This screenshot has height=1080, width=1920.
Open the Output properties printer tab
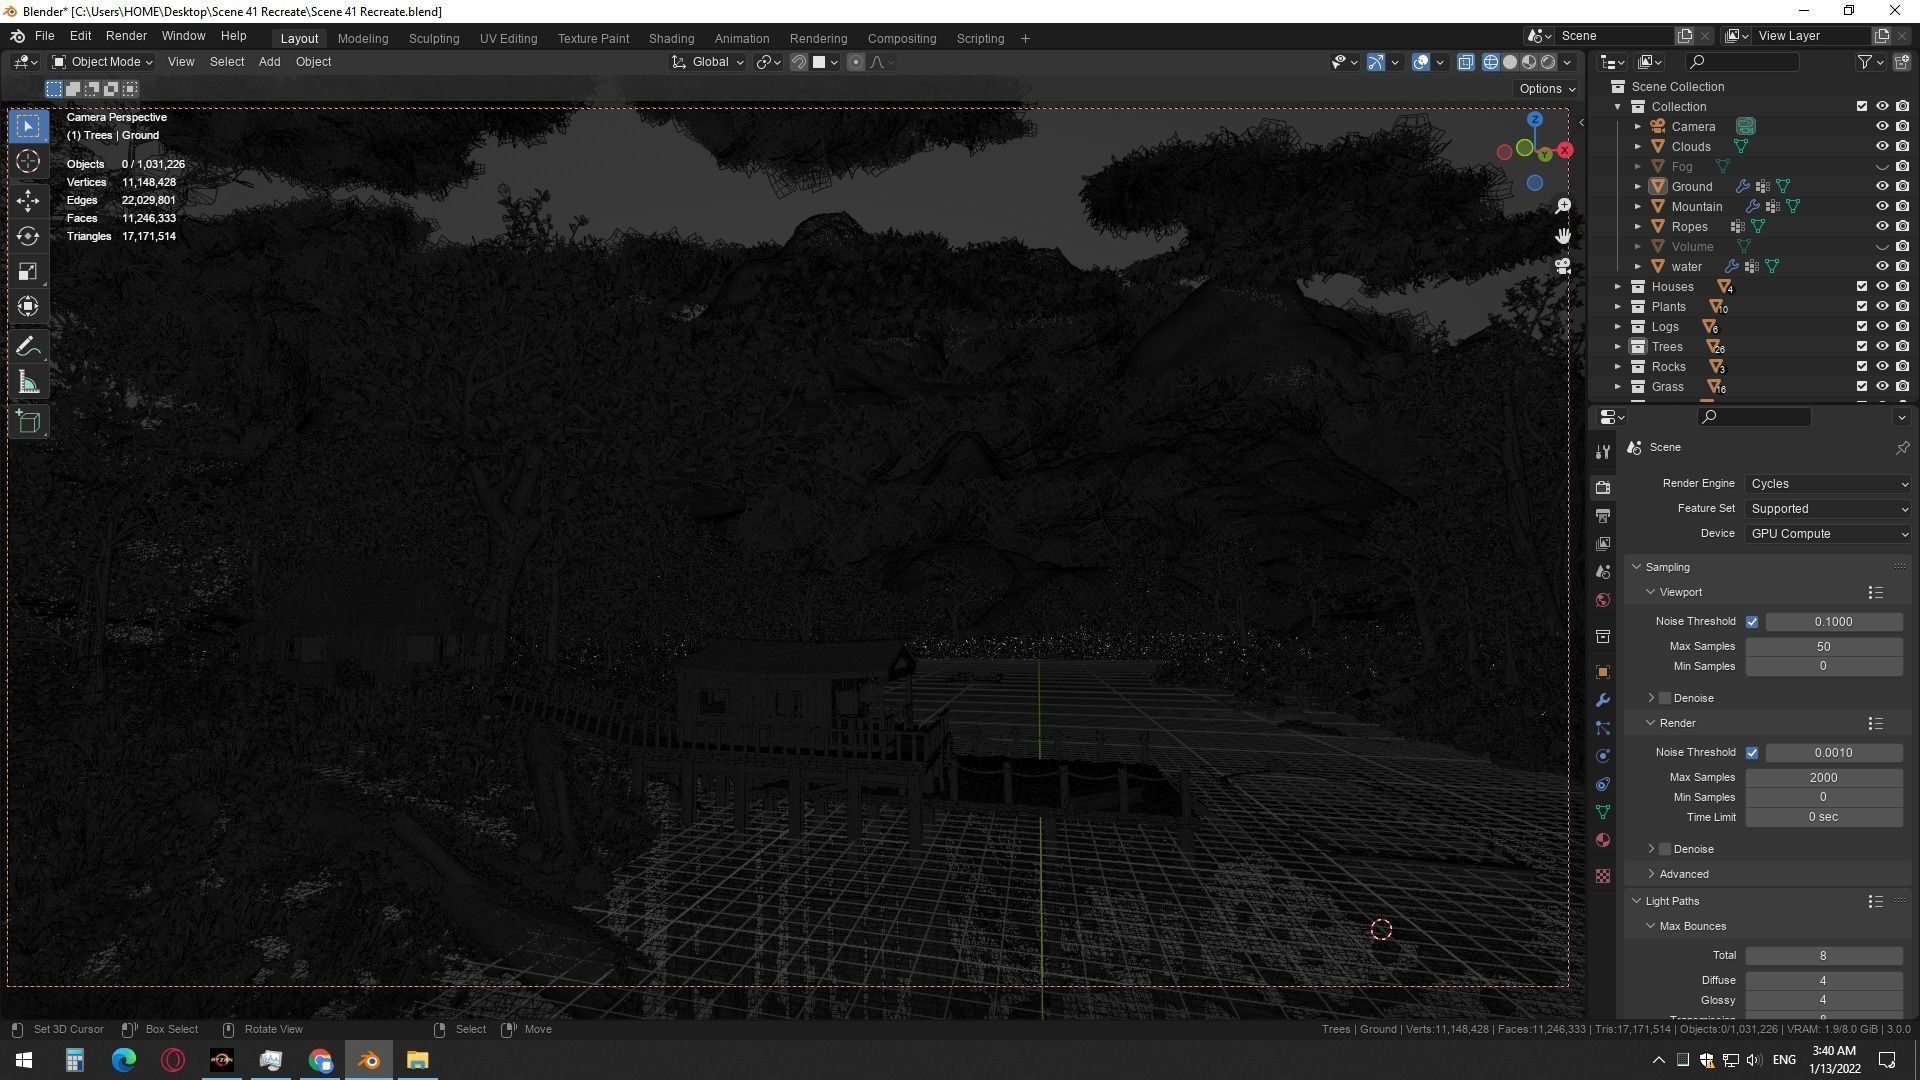tap(1603, 516)
